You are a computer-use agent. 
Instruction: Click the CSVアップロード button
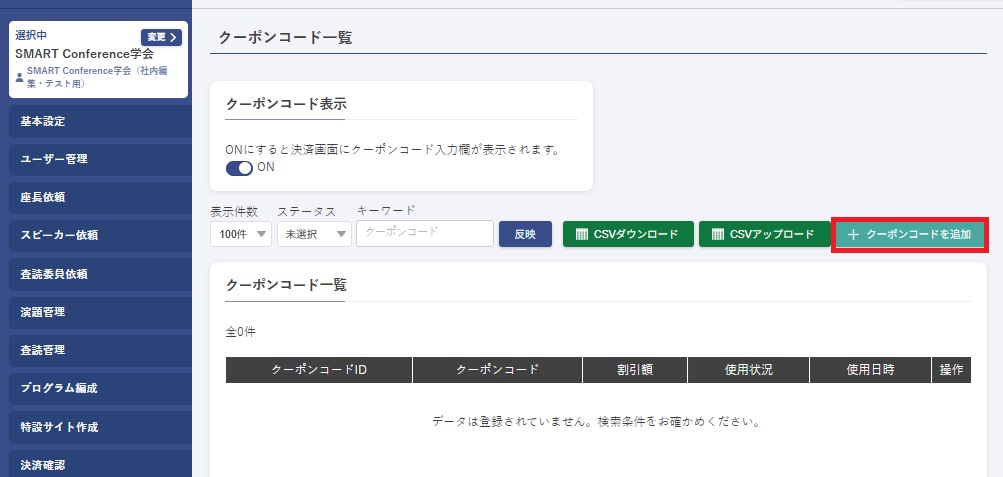point(764,234)
